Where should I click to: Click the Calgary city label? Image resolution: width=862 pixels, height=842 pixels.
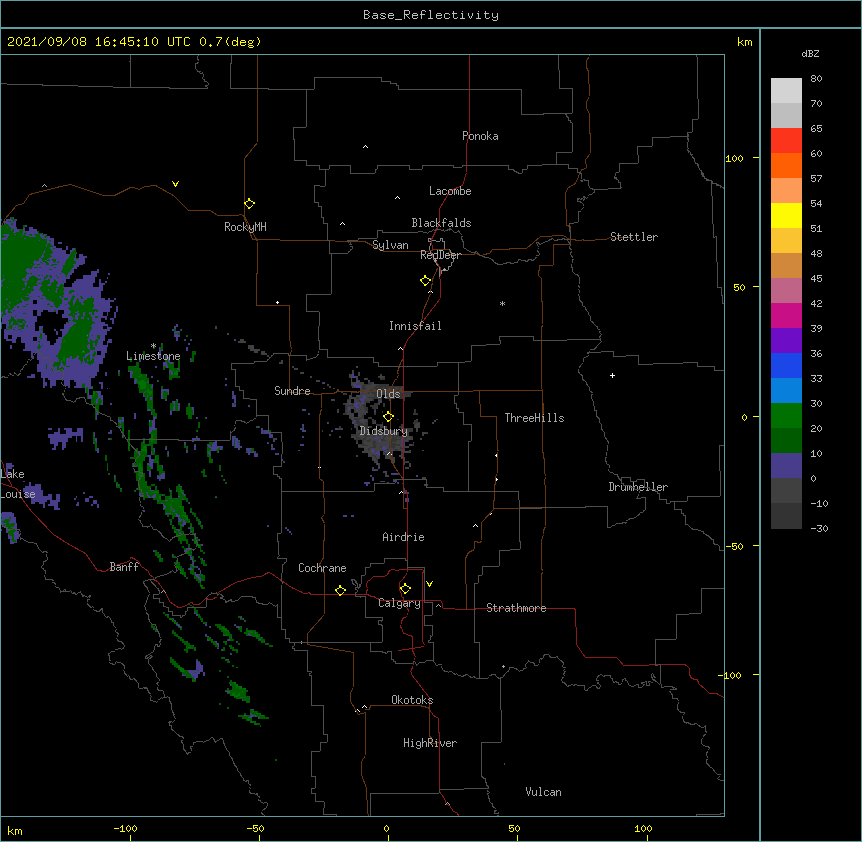point(399,603)
